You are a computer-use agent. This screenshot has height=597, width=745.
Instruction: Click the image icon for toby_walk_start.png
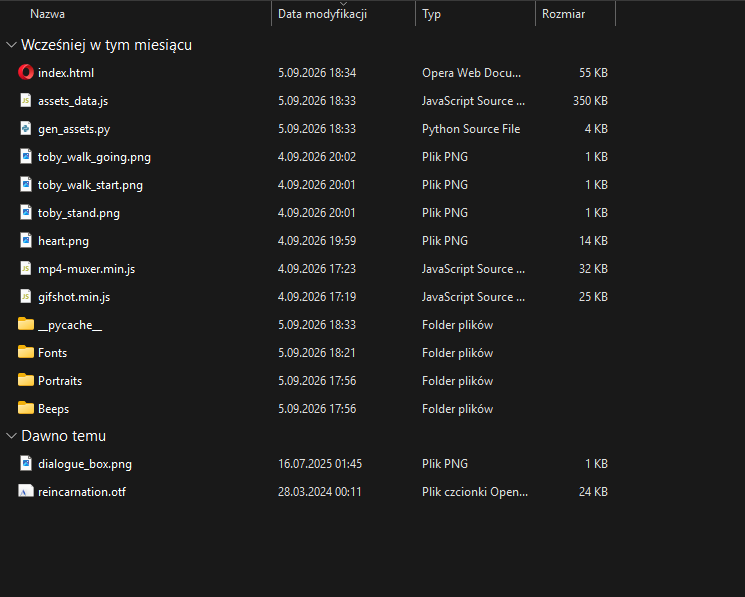tap(26, 184)
